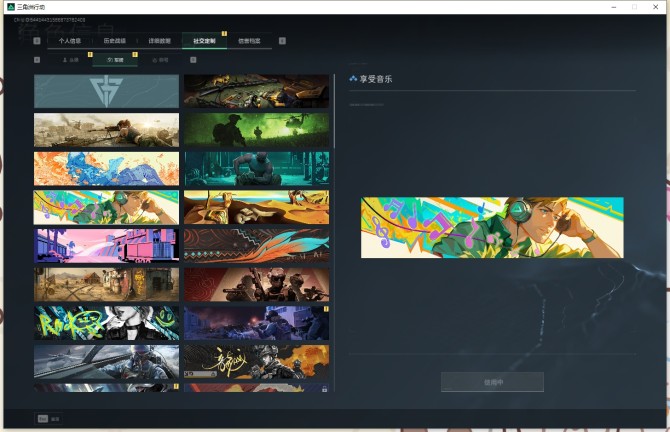This screenshot has height=432, width=670.
Task: Click the blue icon beside 享受音乐 title
Action: click(353, 79)
